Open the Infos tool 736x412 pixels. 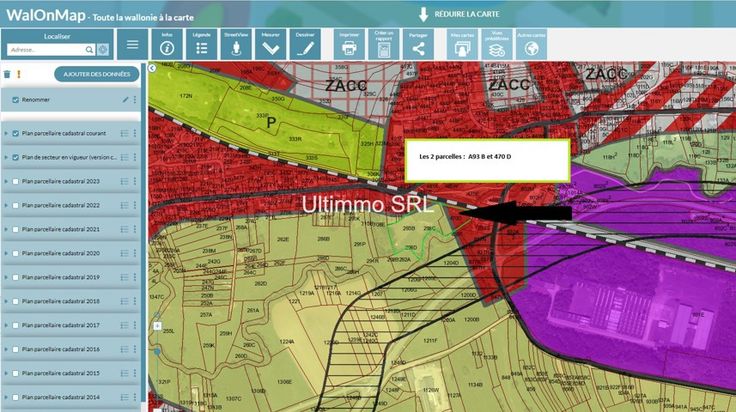167,47
